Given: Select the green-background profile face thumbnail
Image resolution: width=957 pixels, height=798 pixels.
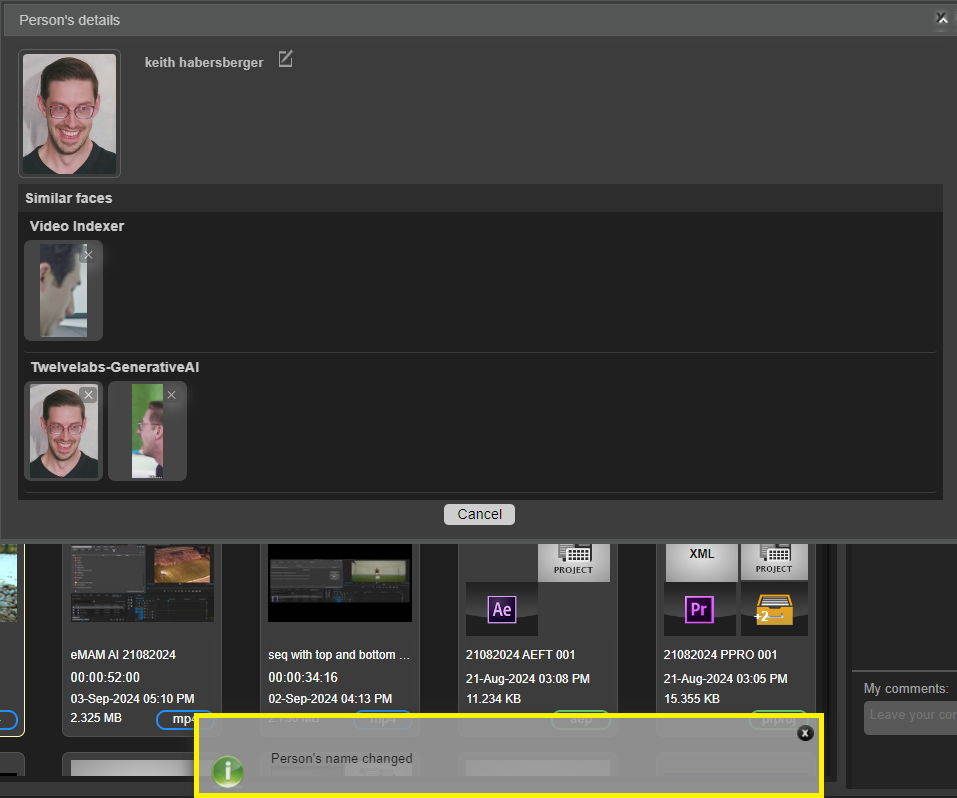Looking at the screenshot, I should pyautogui.click(x=148, y=431).
